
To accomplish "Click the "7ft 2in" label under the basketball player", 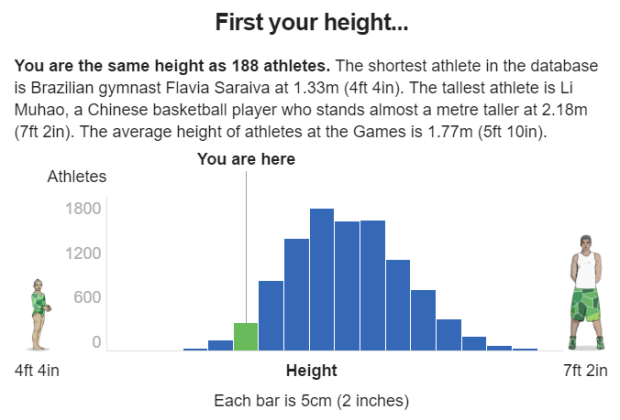I will click(x=585, y=371).
